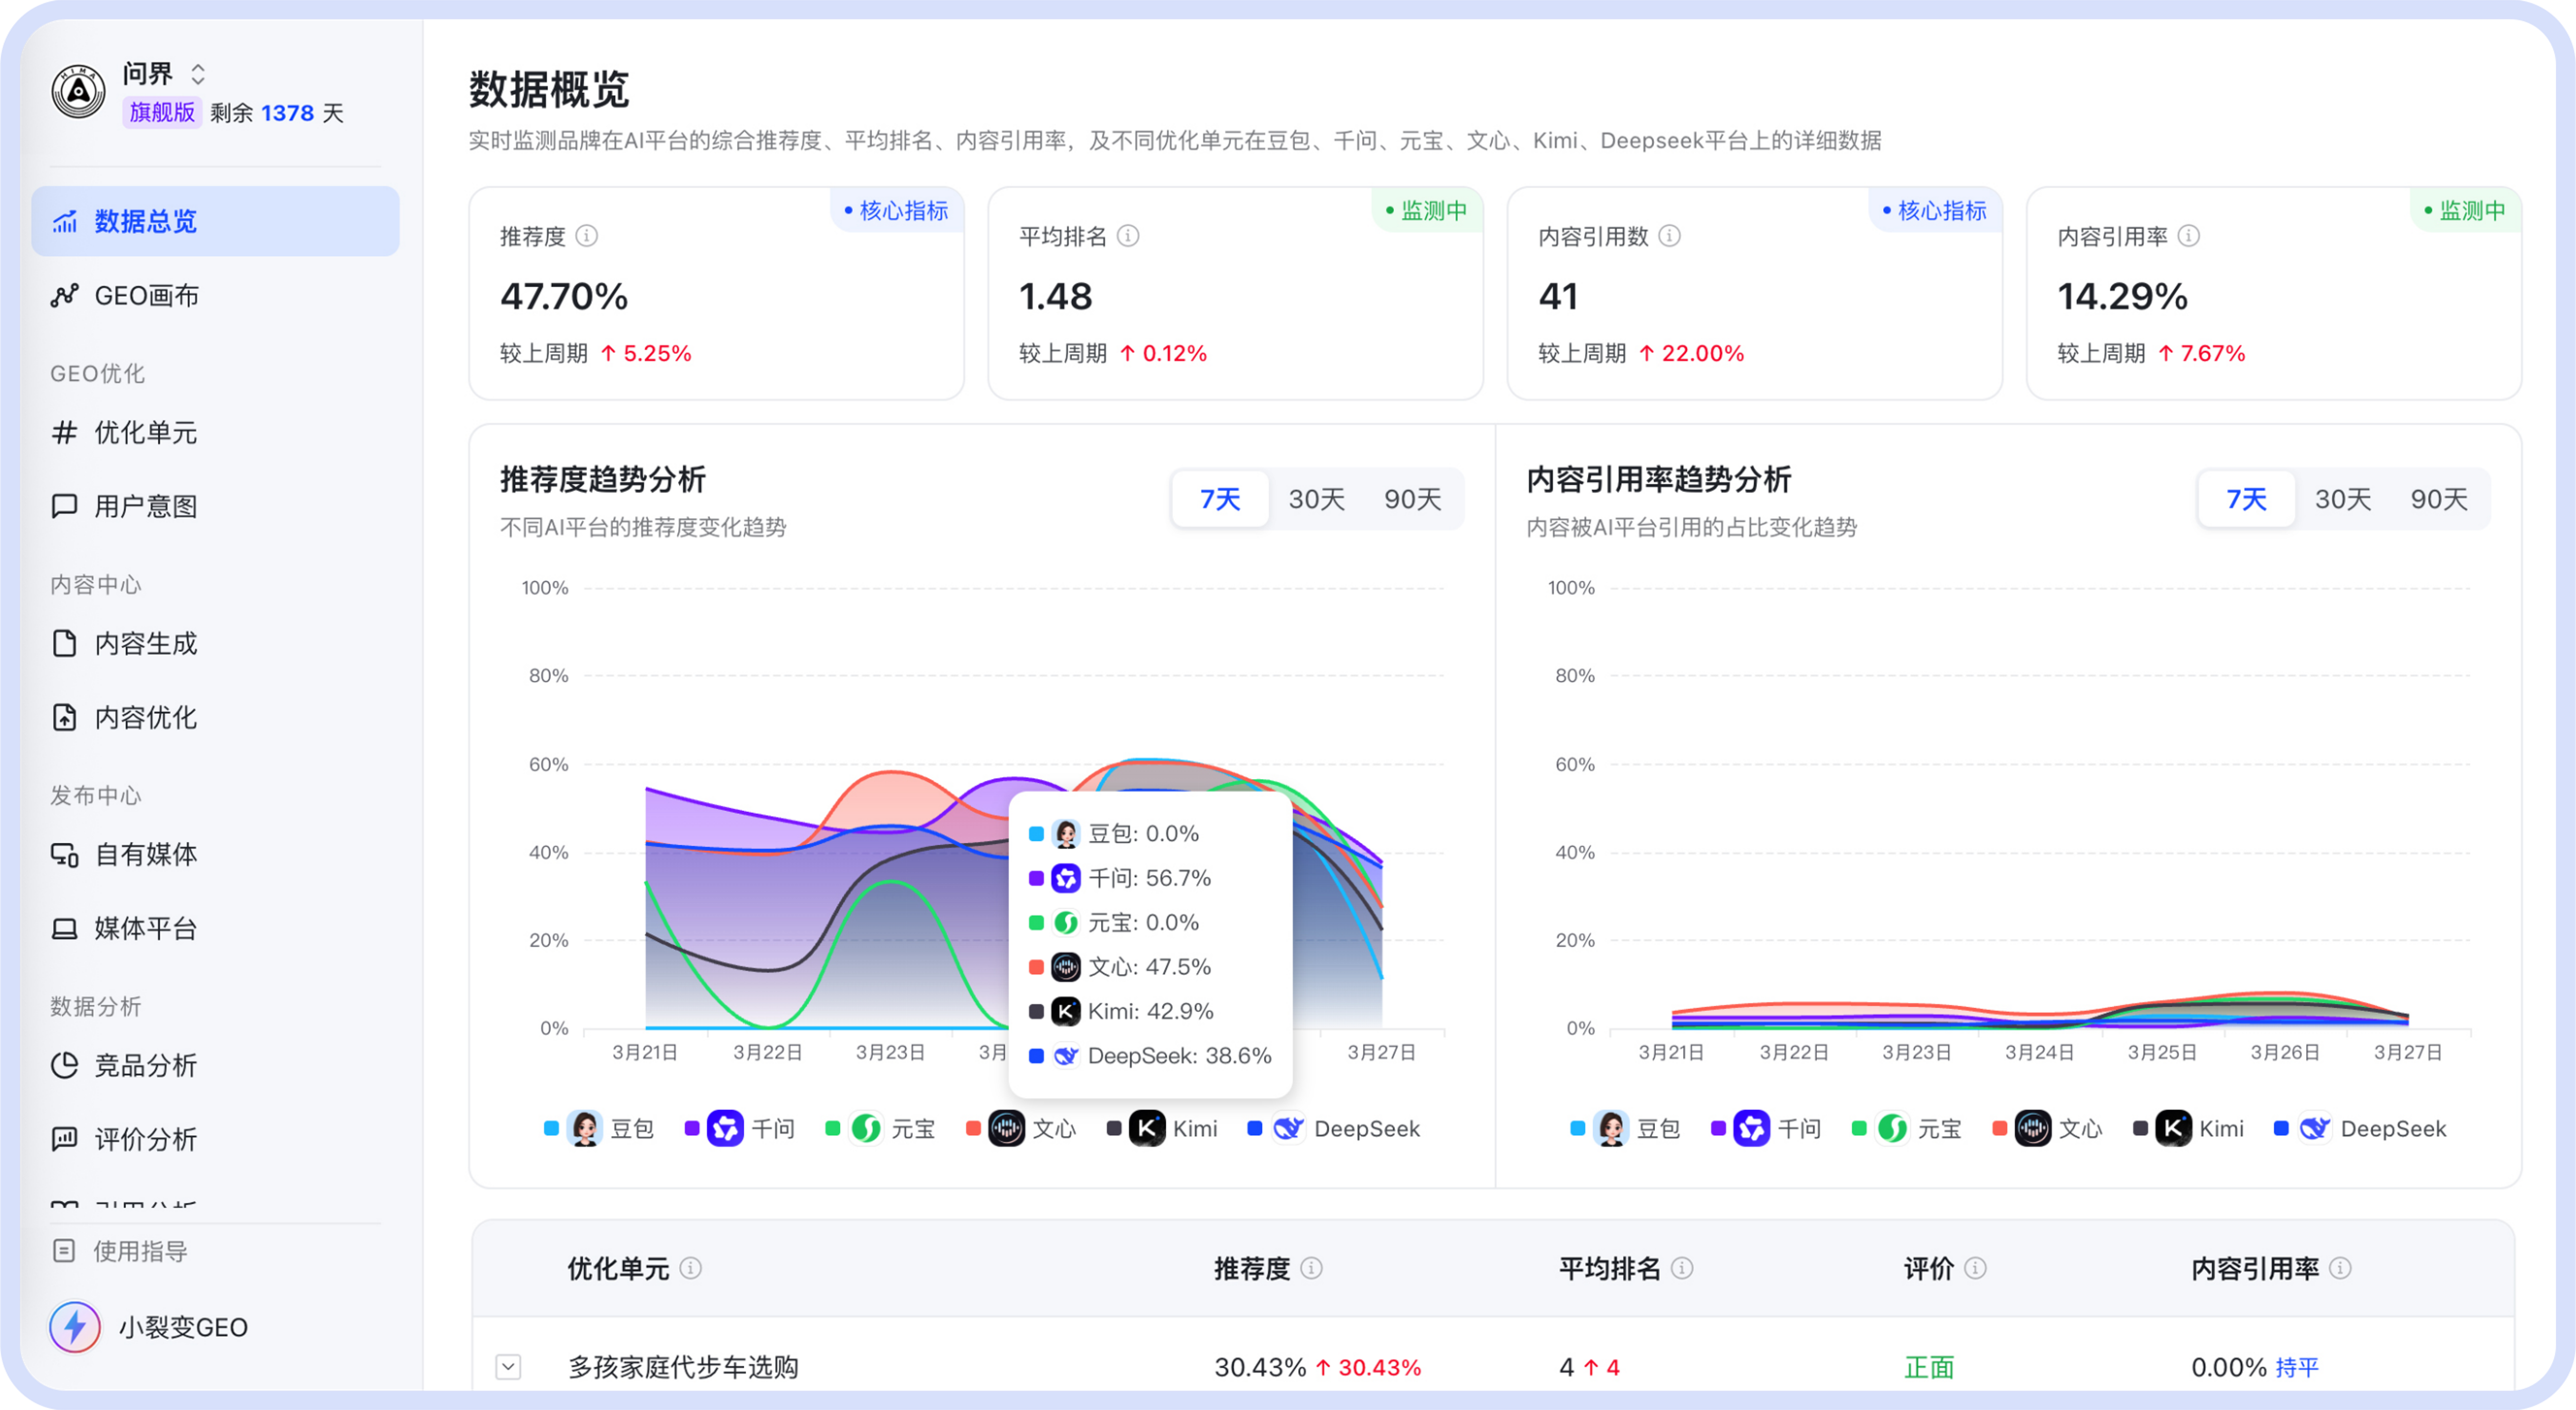Screen dimensions: 2576x1410
Task: Open 优化单元 via the hash icon
Action: point(64,433)
